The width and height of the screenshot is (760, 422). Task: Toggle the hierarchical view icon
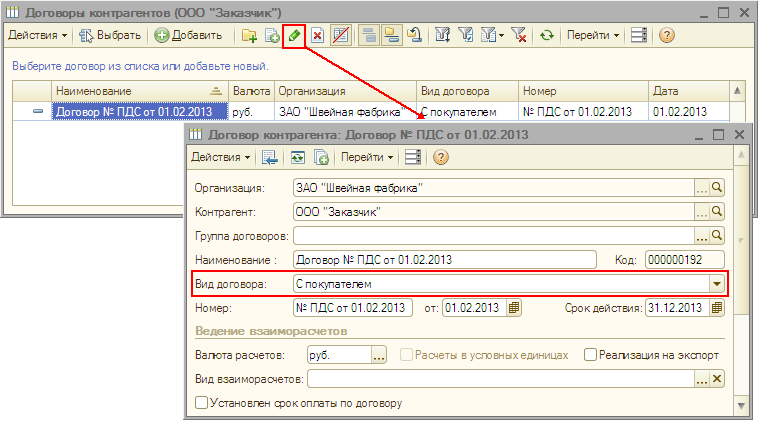coord(369,35)
